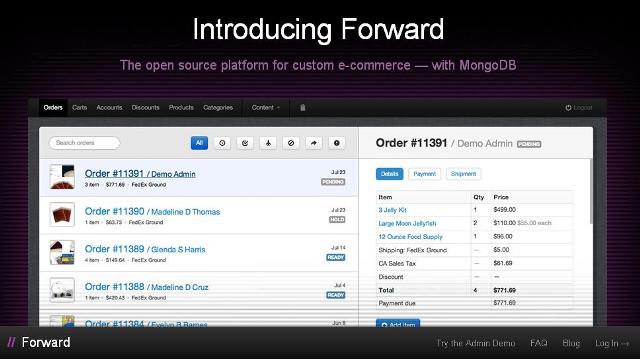Click Demo Admin in order header

point(484,144)
